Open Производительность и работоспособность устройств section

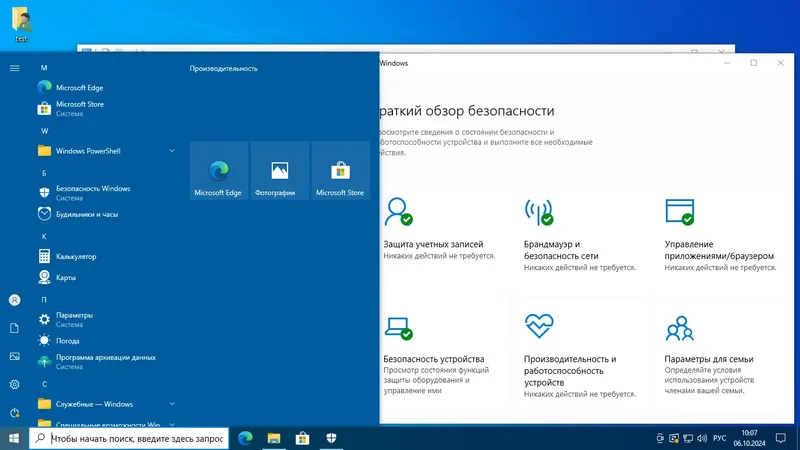[x=580, y=356]
